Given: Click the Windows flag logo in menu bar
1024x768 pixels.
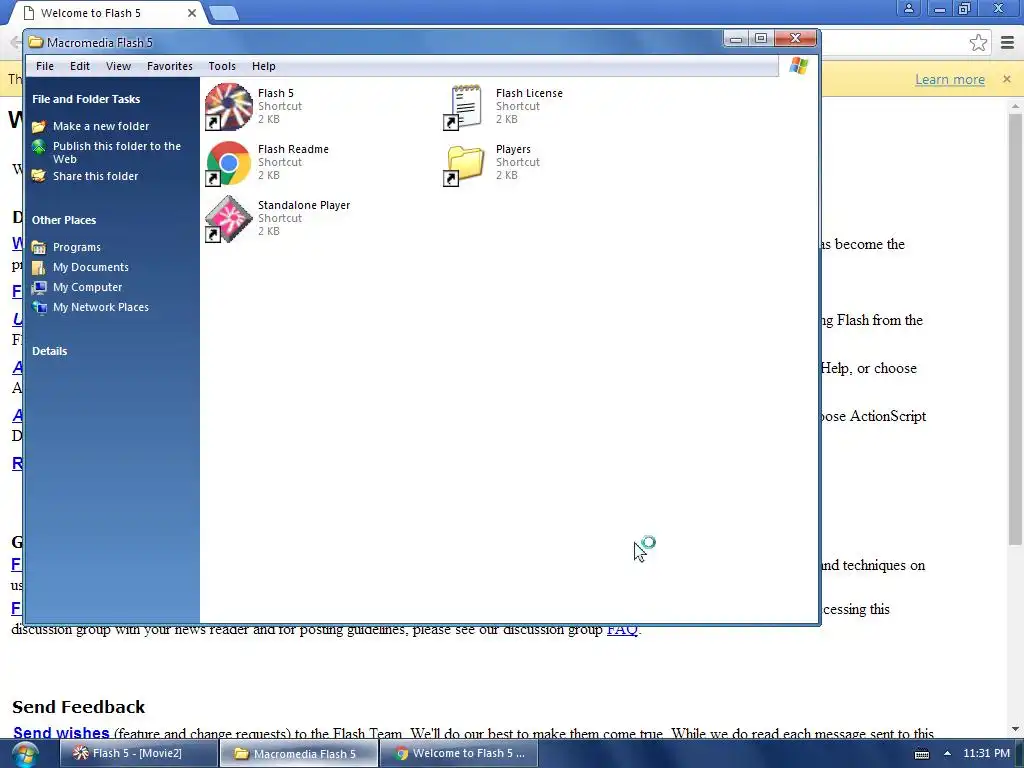Looking at the screenshot, I should [799, 66].
